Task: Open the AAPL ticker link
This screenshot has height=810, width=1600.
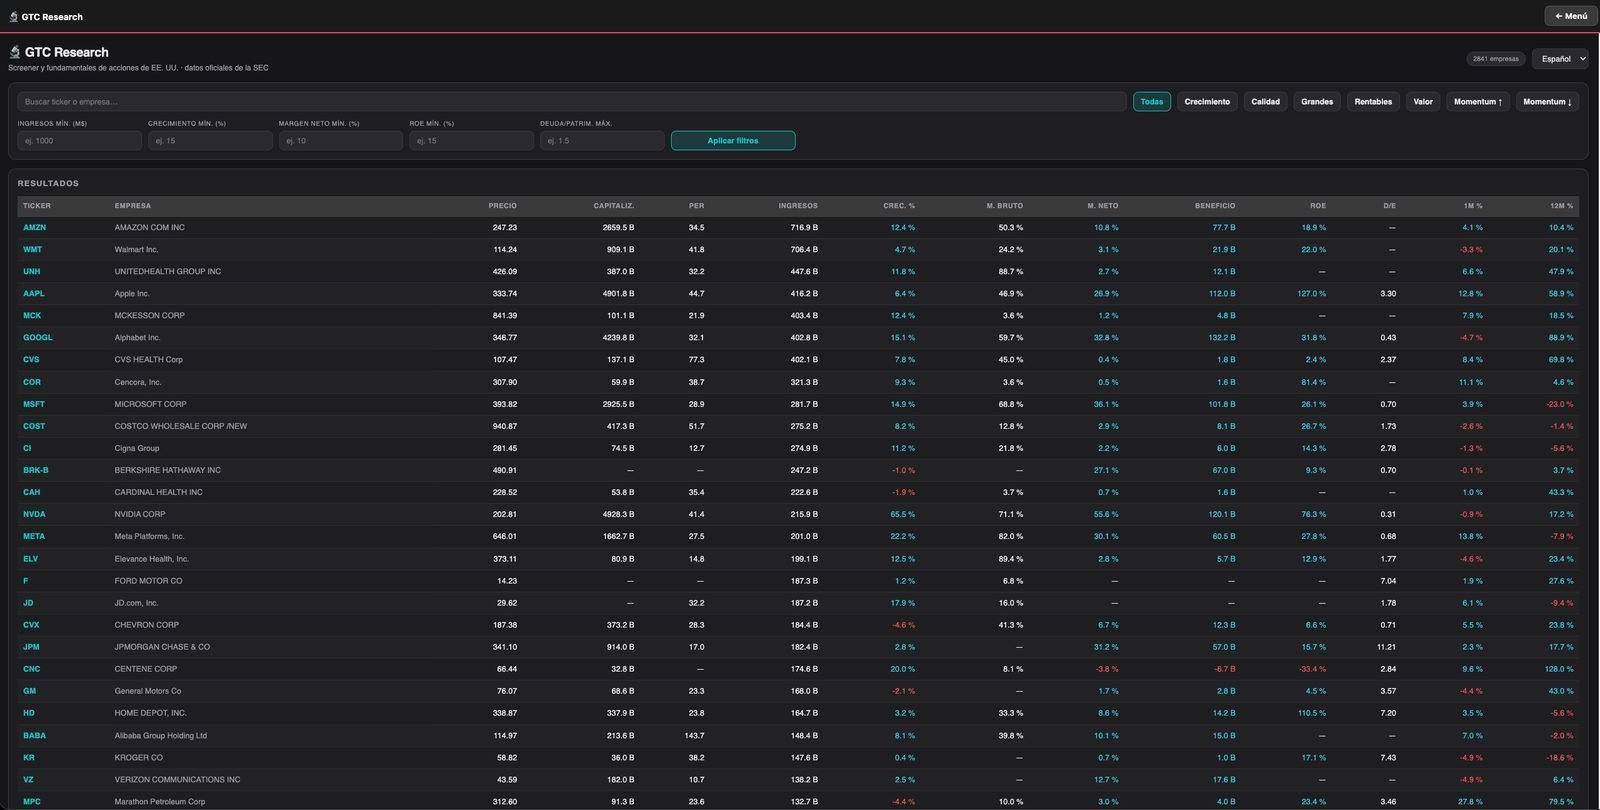Action: (34, 294)
